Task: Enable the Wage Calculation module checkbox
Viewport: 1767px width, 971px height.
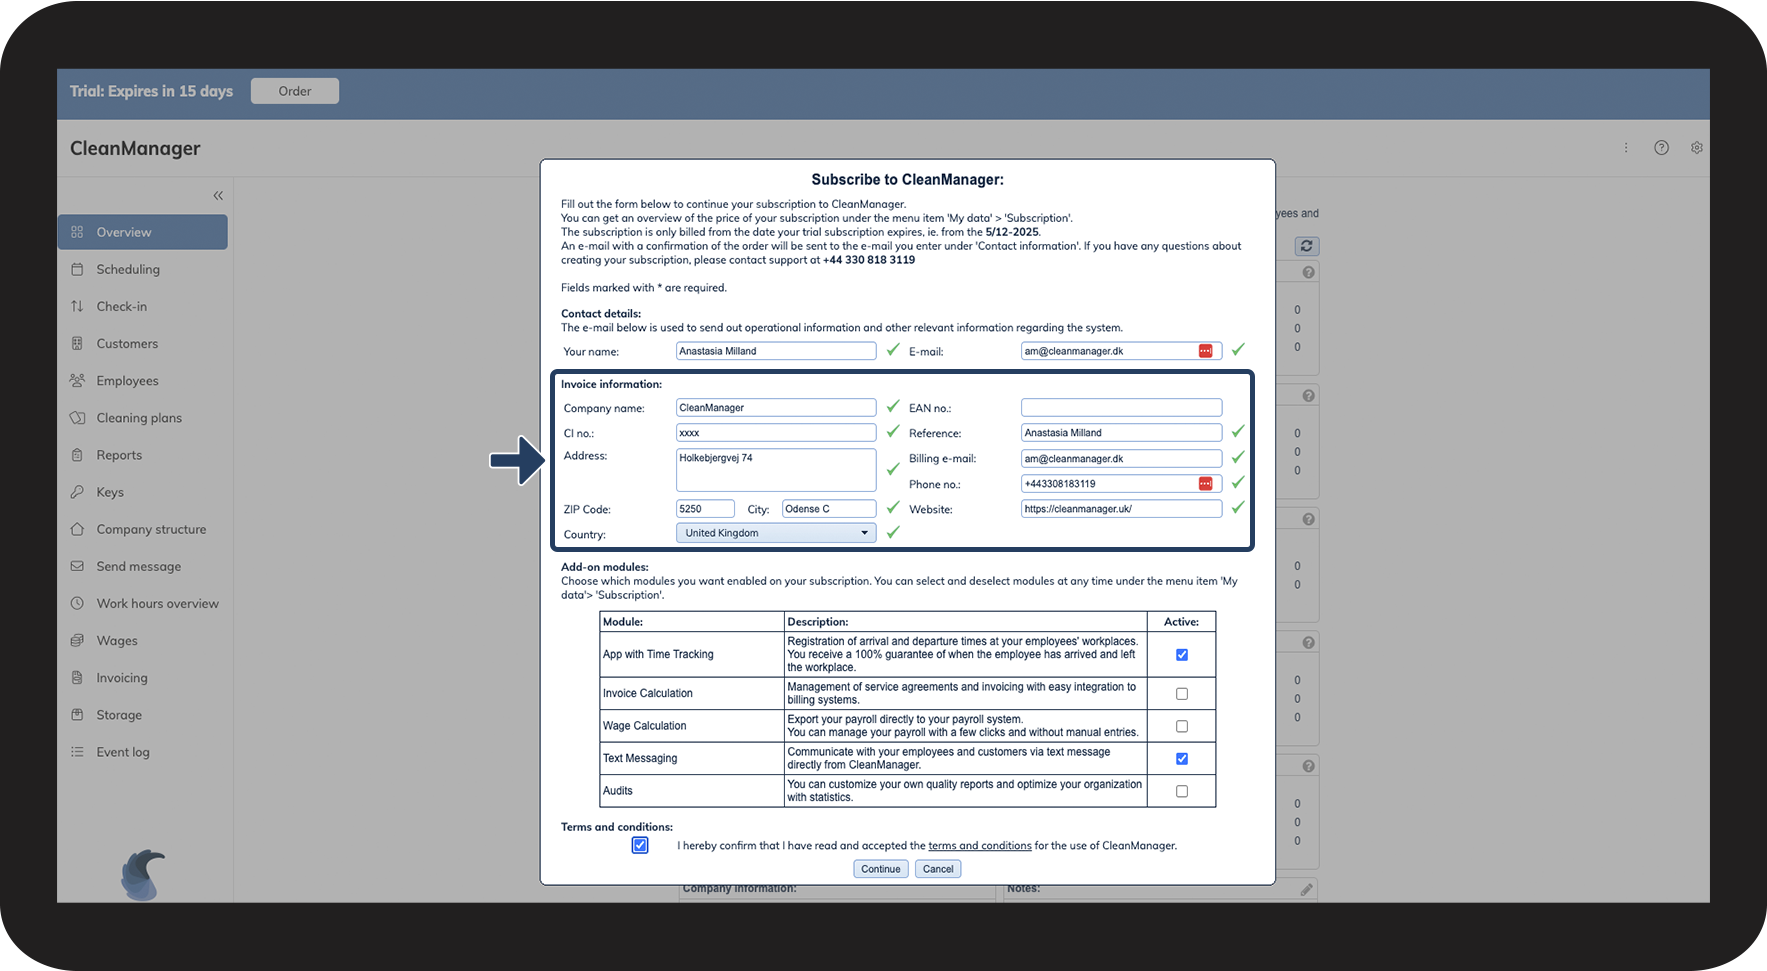Action: click(x=1182, y=727)
